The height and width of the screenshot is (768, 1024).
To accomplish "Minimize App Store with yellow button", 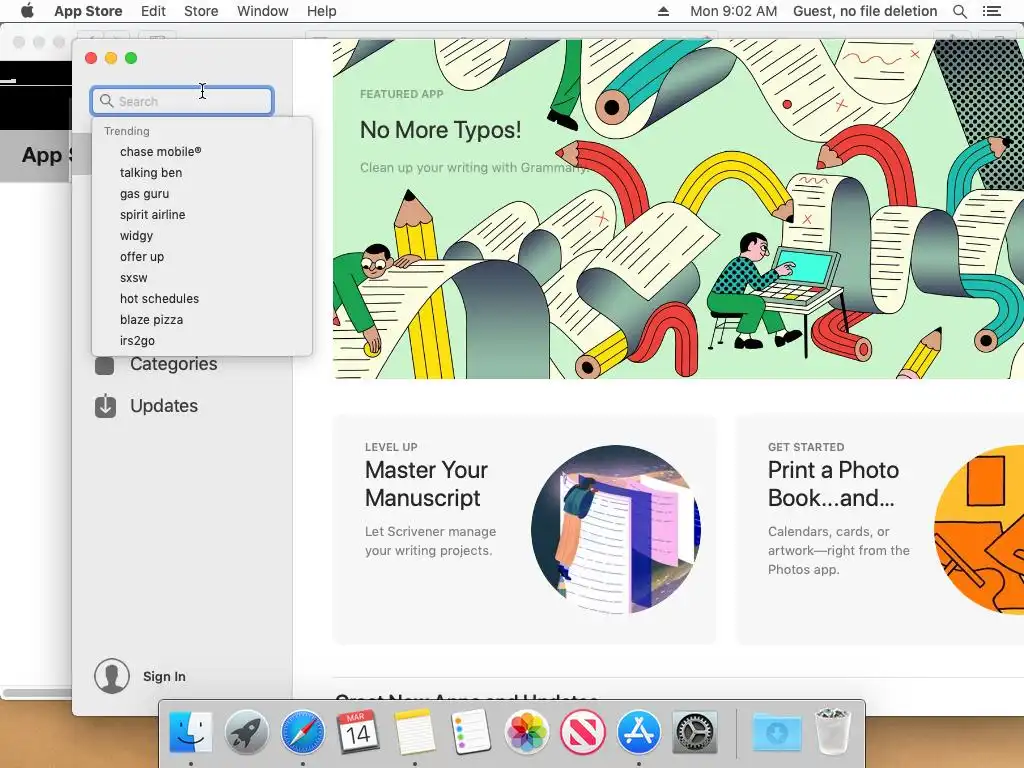I will [111, 58].
